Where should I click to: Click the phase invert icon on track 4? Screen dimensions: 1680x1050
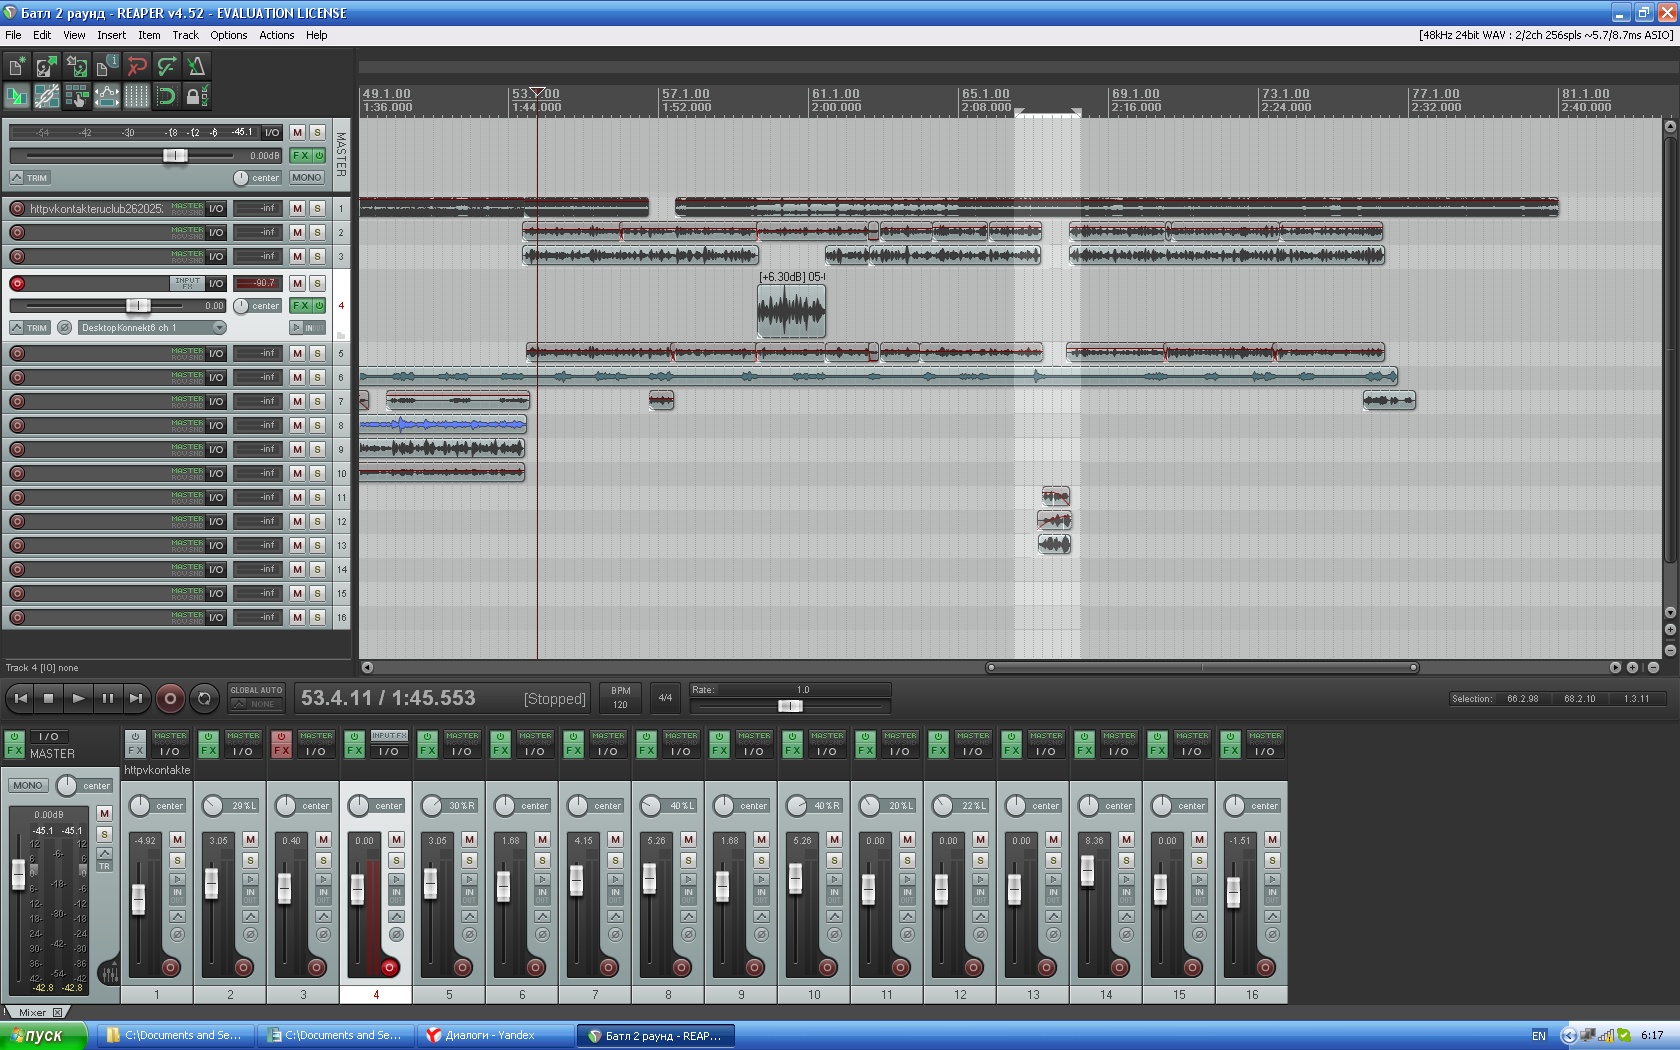[x=65, y=328]
